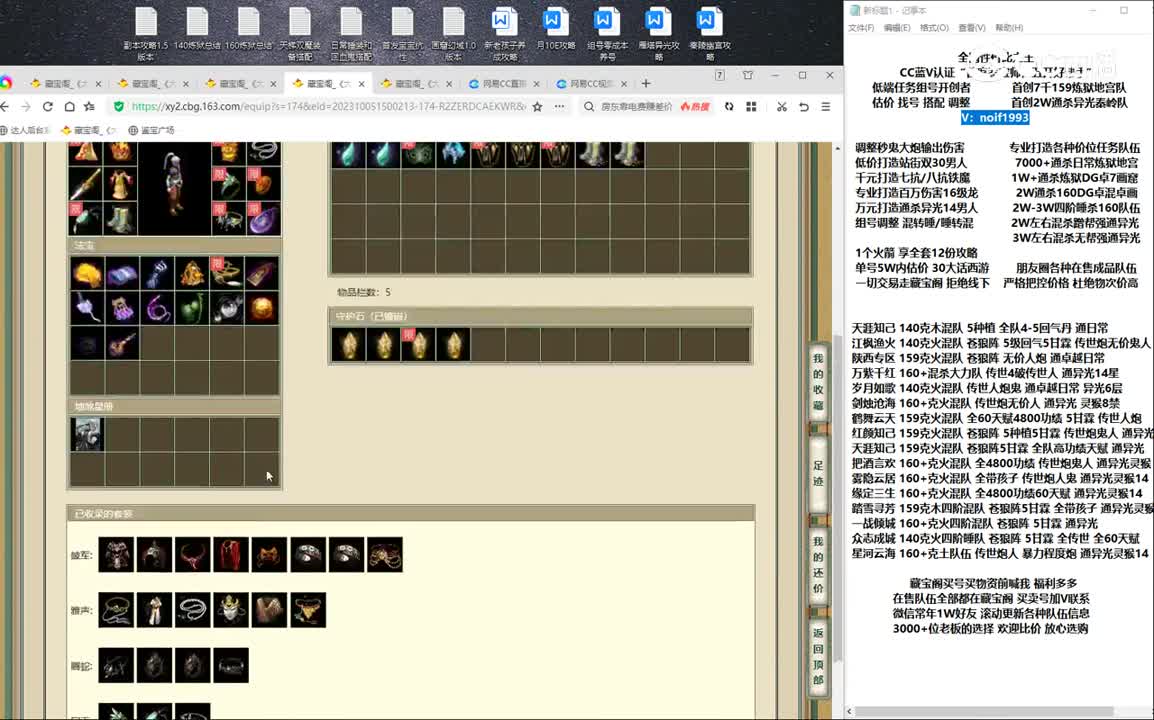Switch to the 网易CC直播 browser tab
The width and height of the screenshot is (1154, 720).
click(504, 84)
